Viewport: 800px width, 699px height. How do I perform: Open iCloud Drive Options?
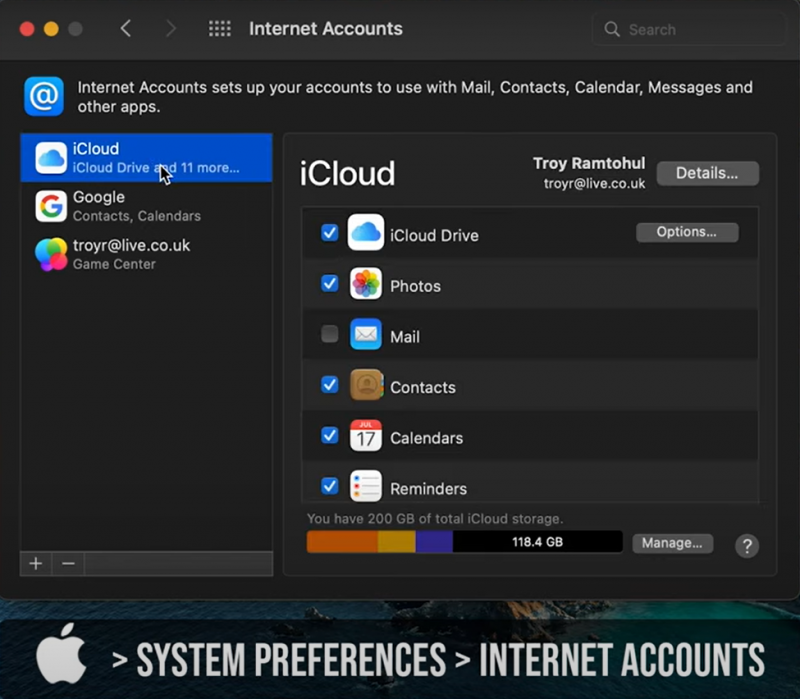(x=687, y=232)
